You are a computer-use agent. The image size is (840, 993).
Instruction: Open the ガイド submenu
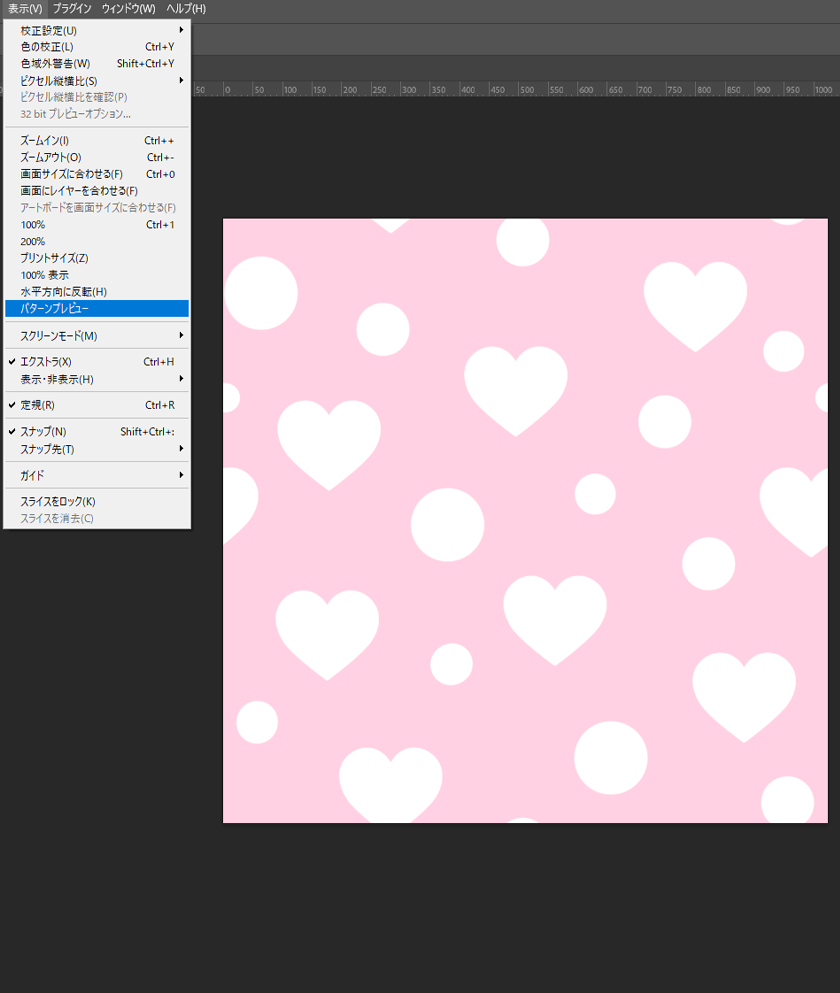(x=33, y=475)
